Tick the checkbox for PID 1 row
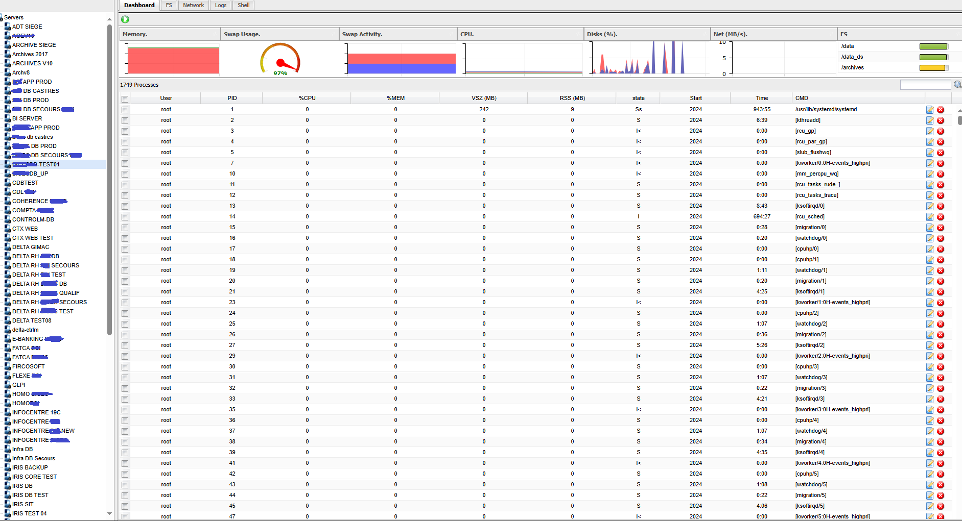Screen dimensions: 962x521 tap(125, 108)
